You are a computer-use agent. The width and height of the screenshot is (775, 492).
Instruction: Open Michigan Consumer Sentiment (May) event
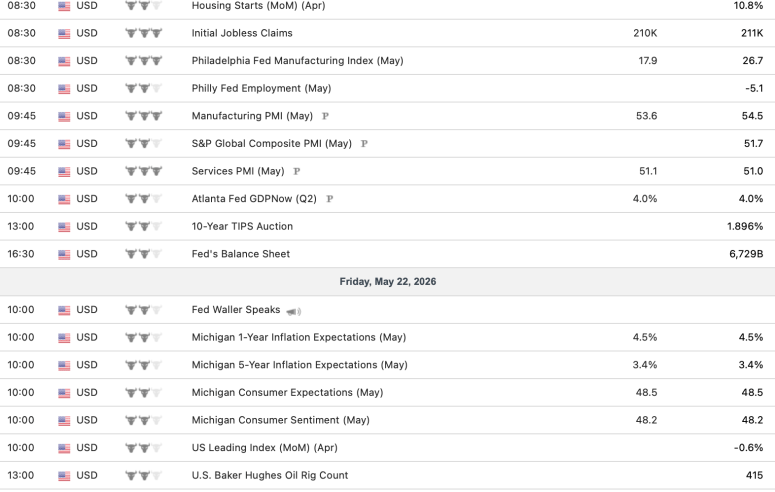281,420
